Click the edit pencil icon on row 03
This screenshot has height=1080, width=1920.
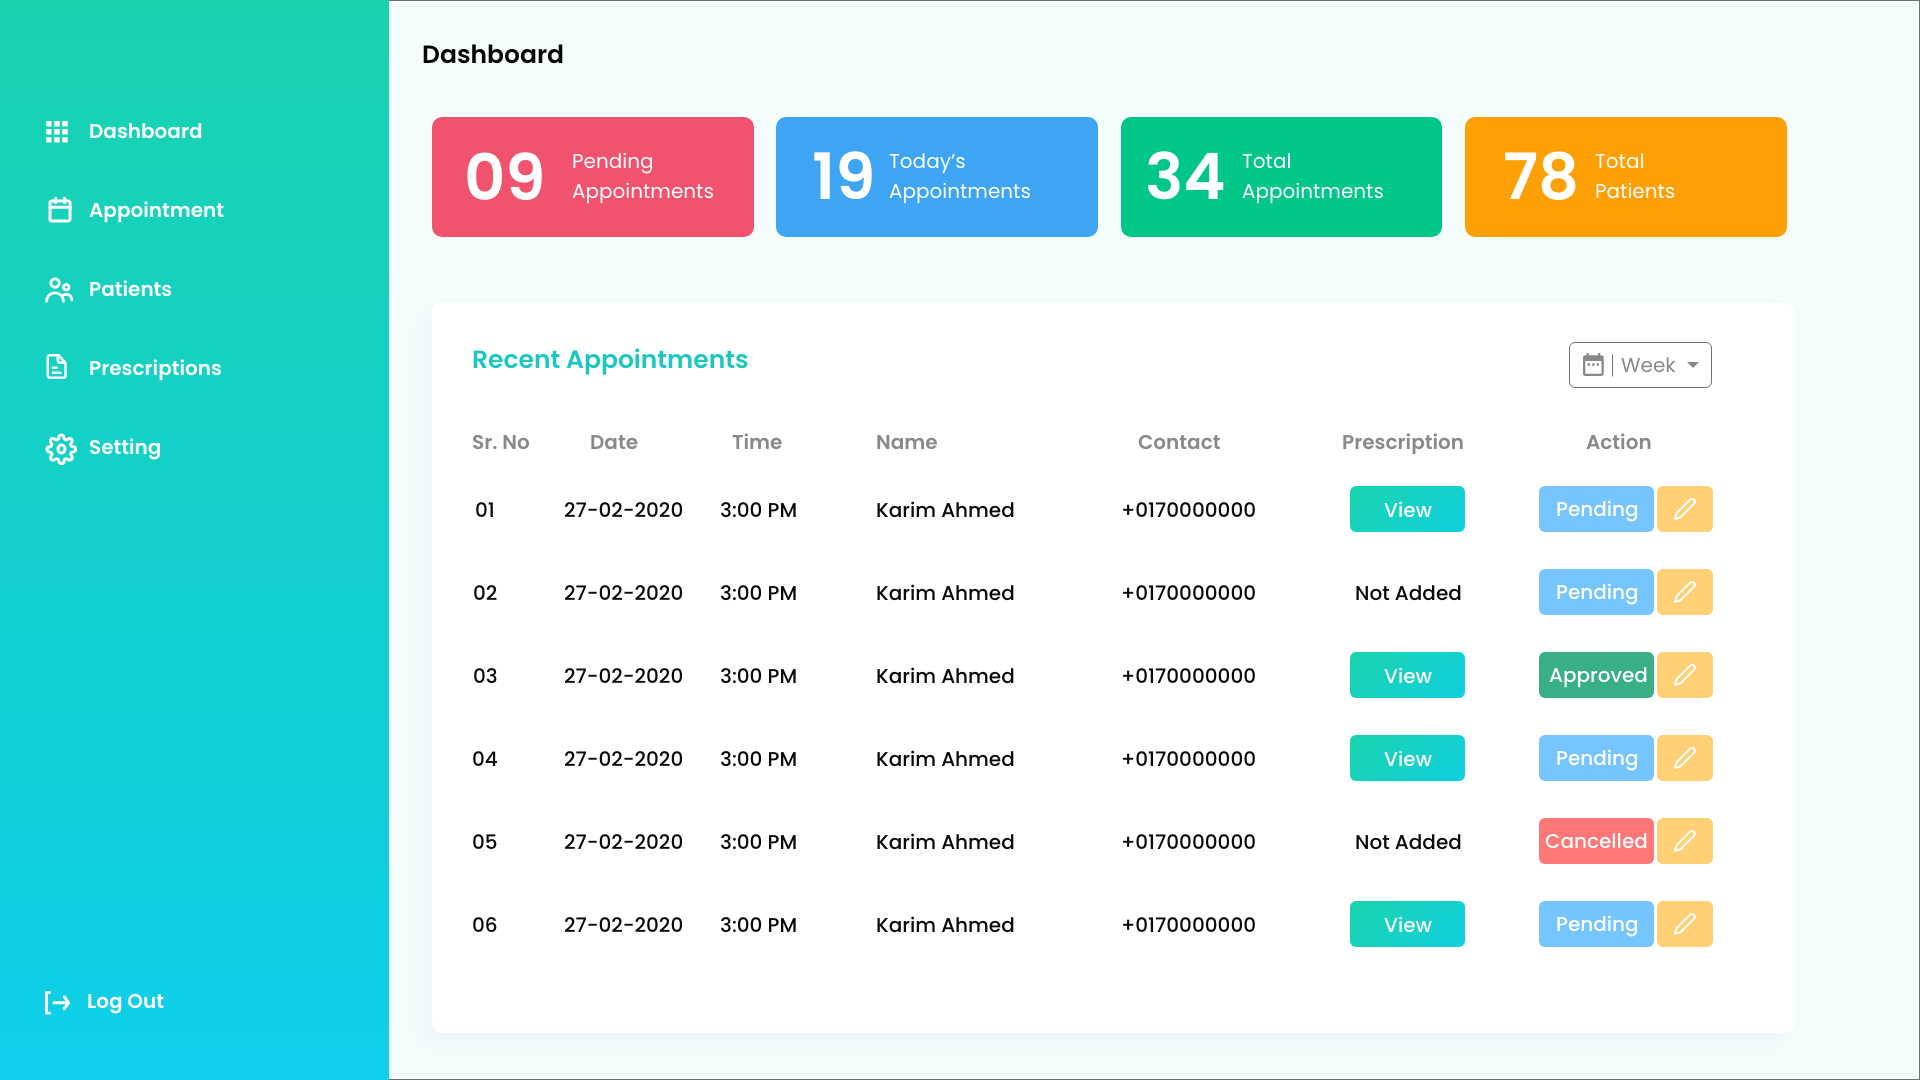pos(1685,675)
